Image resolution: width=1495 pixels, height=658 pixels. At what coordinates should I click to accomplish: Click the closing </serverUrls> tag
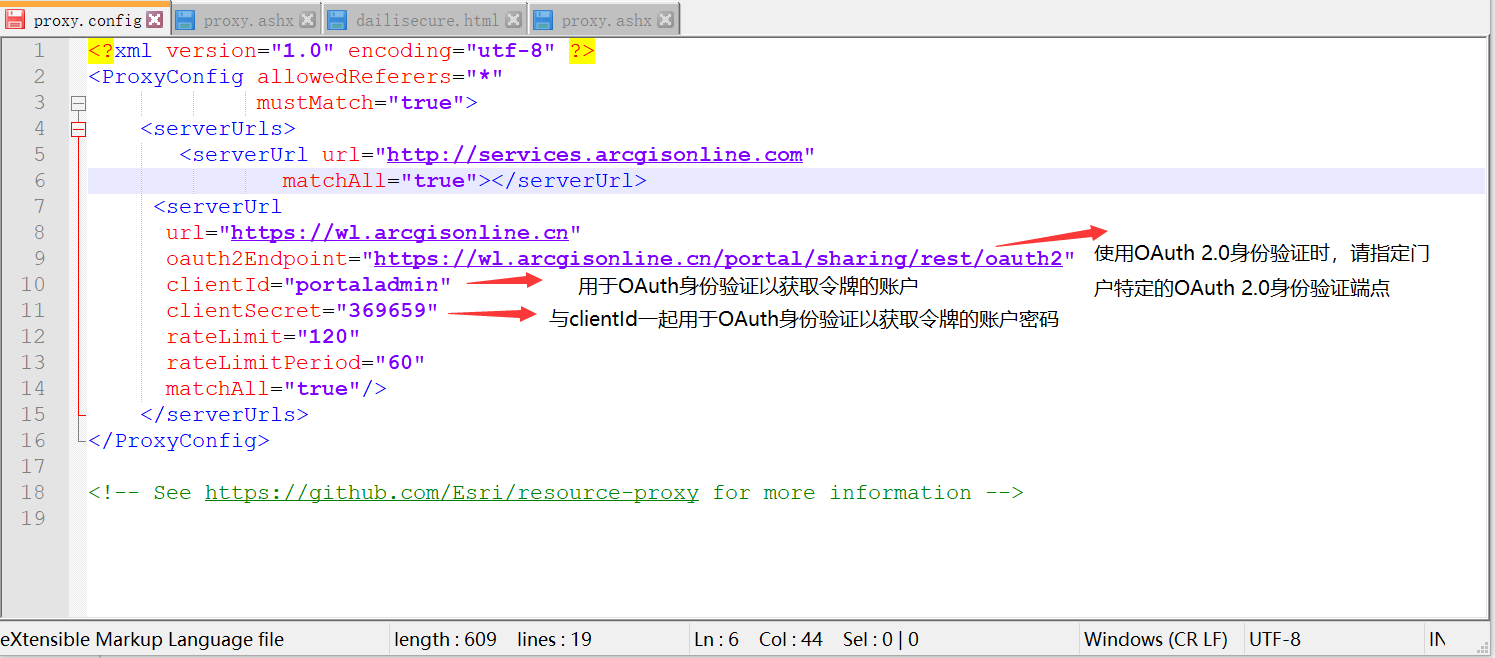point(225,415)
